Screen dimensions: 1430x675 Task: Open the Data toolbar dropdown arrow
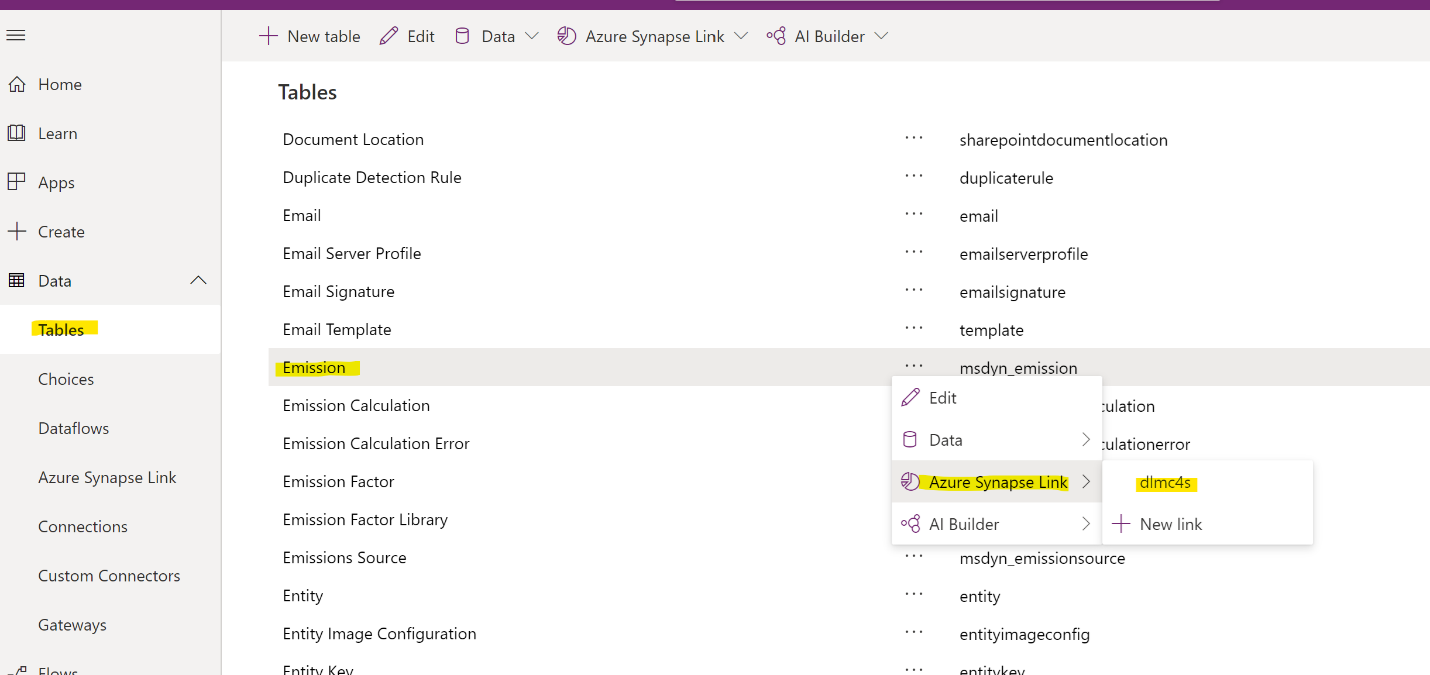(x=532, y=36)
